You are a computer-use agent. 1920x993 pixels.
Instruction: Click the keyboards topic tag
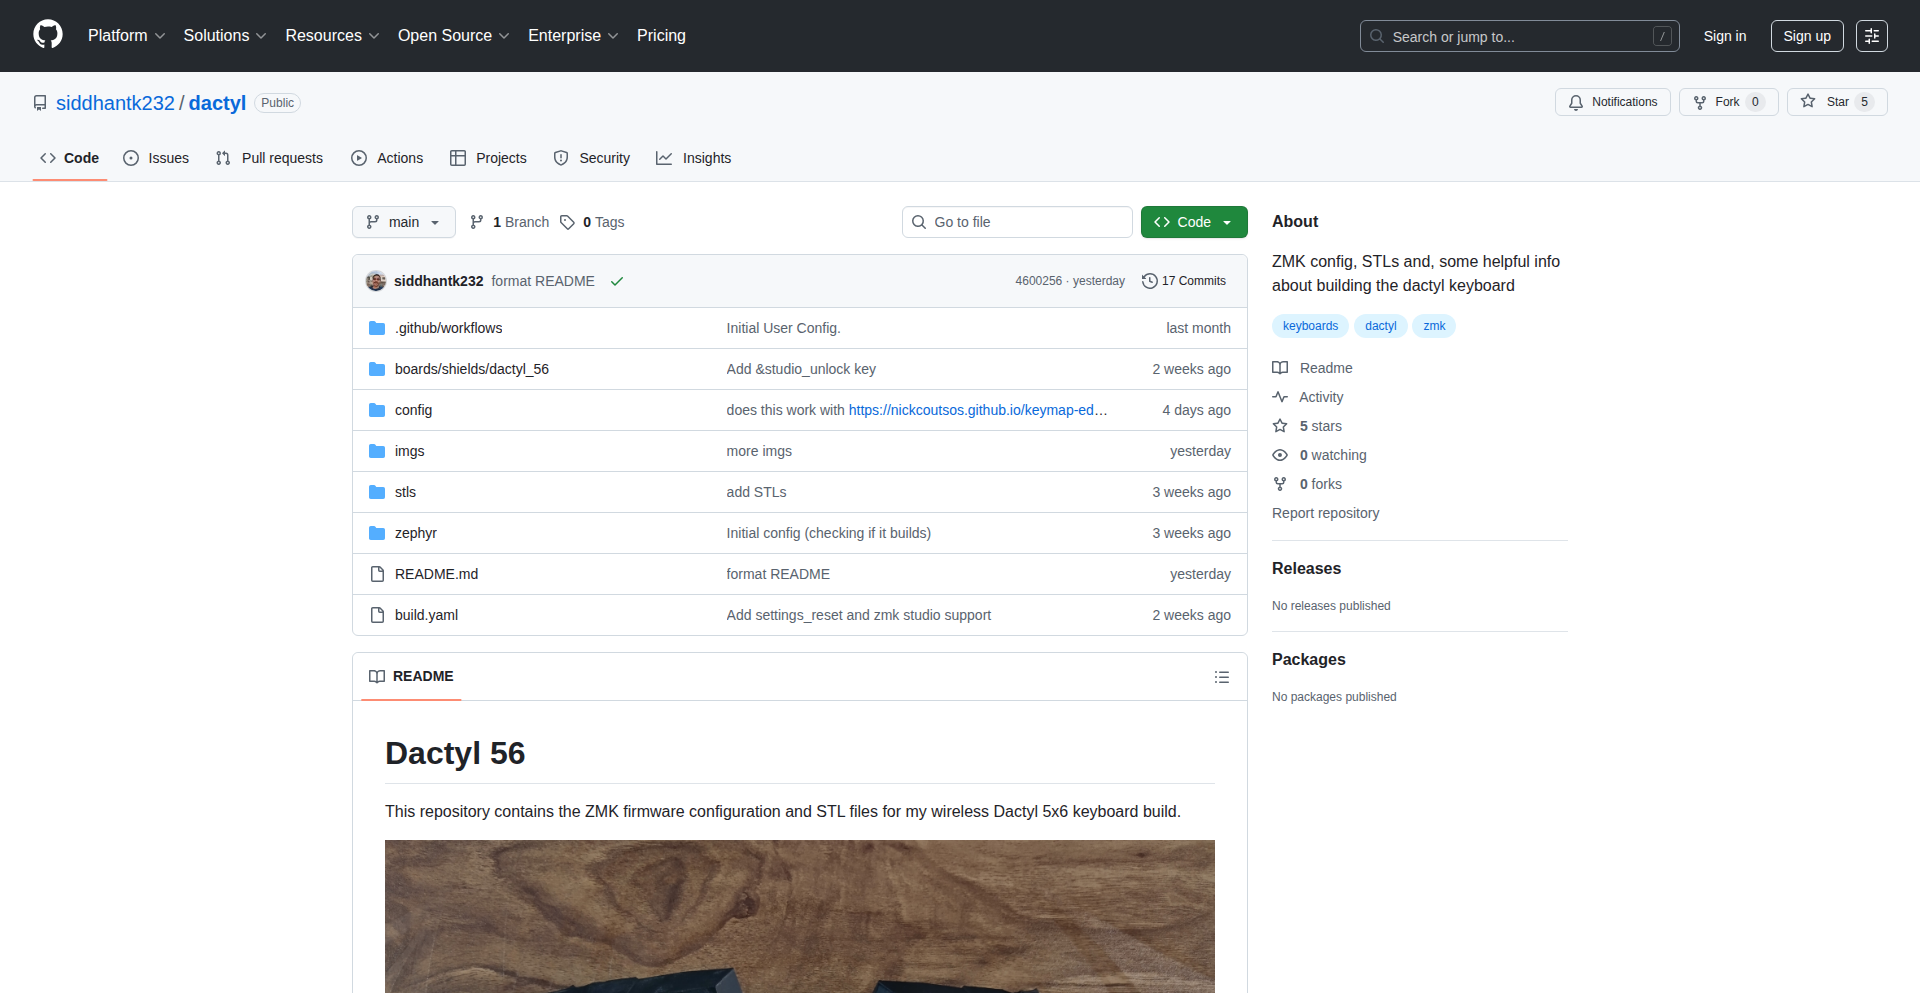(x=1310, y=326)
